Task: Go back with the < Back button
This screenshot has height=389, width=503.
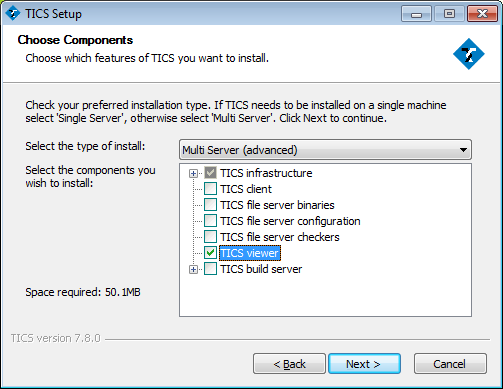Action: (x=289, y=364)
